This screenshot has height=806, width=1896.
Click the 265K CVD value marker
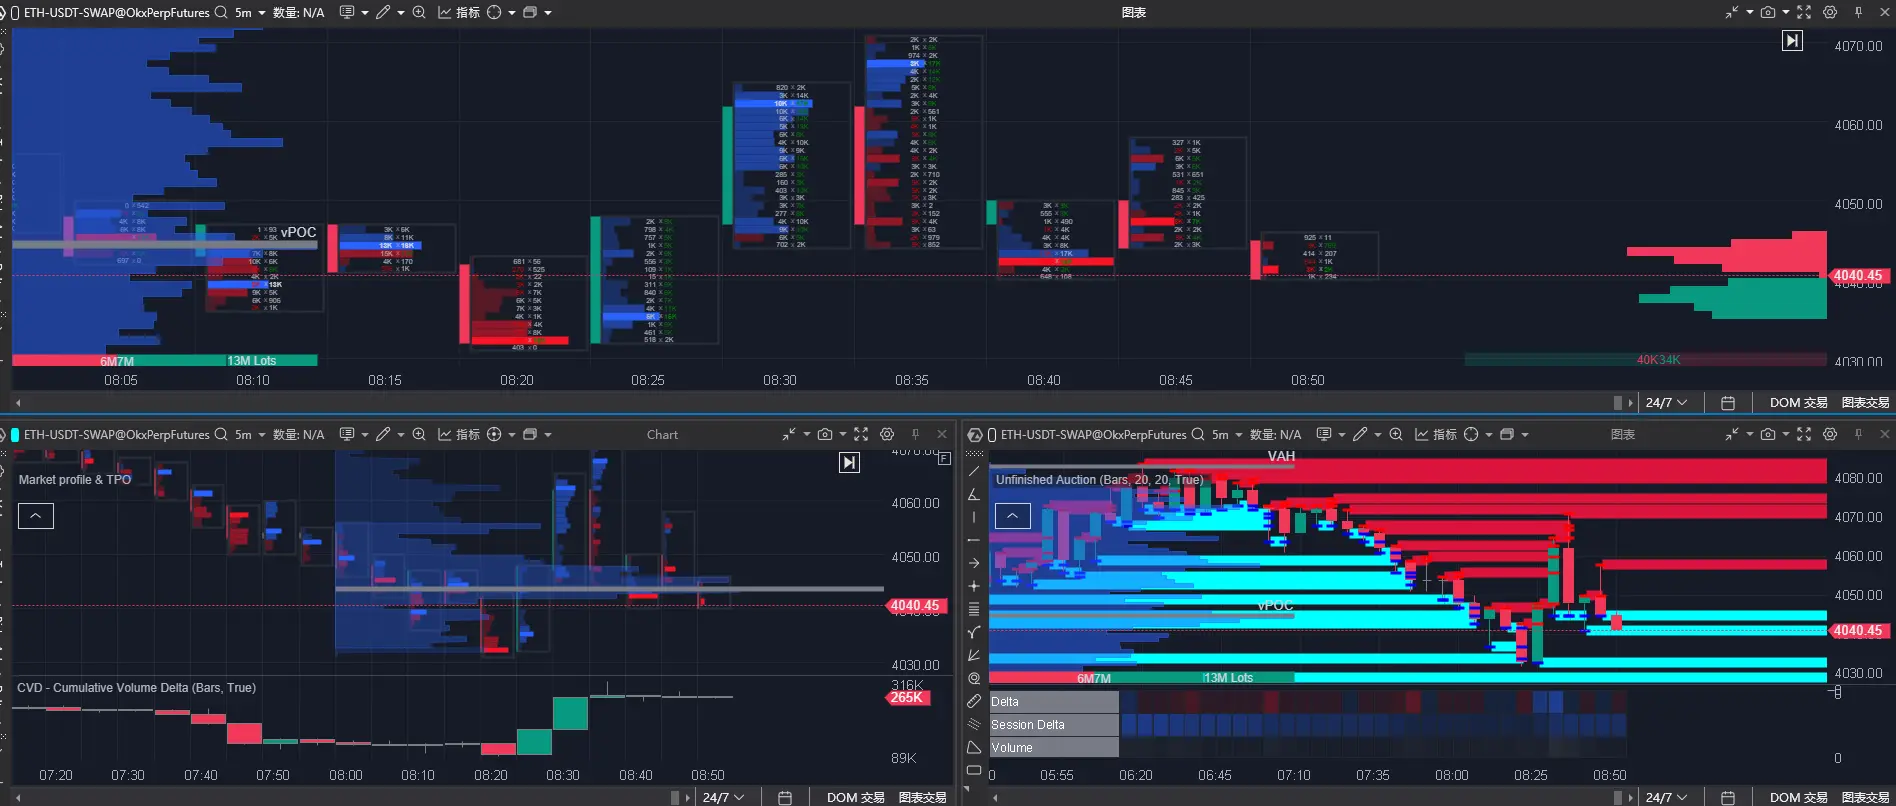tap(907, 698)
